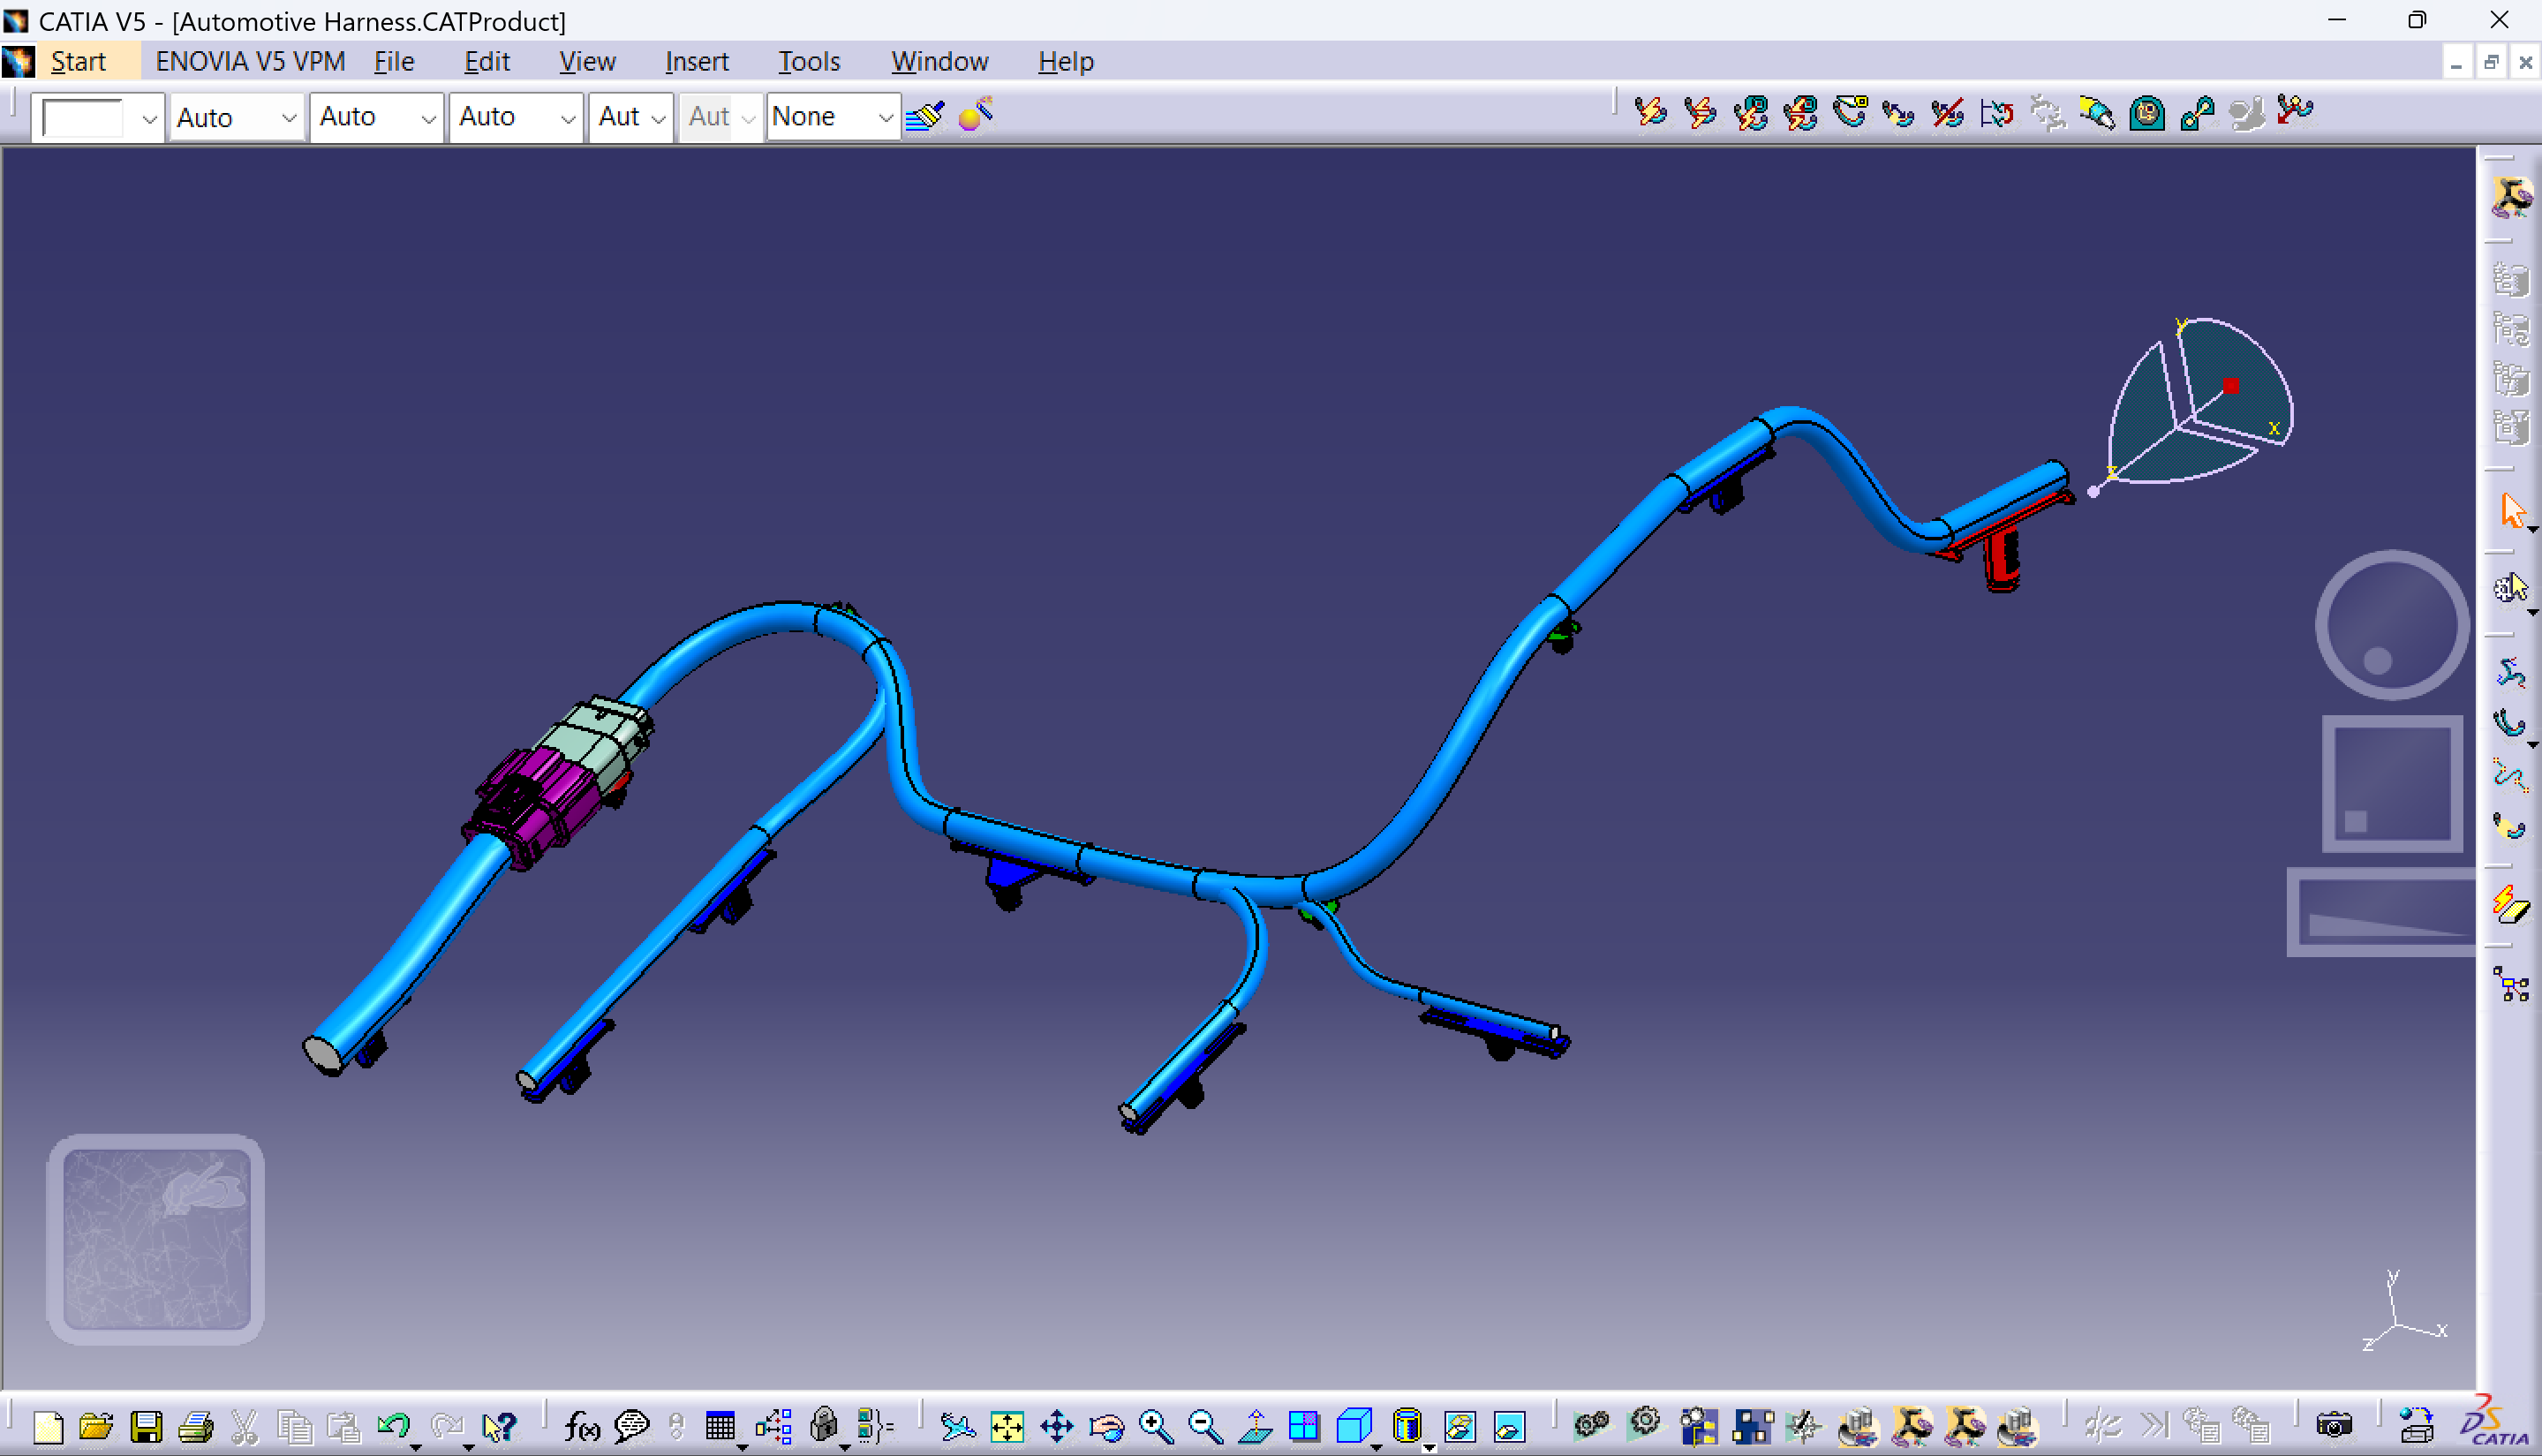Toggle the multi-view window layout
Screen dimensions: 2542x1456
pyautogui.click(x=1304, y=1426)
